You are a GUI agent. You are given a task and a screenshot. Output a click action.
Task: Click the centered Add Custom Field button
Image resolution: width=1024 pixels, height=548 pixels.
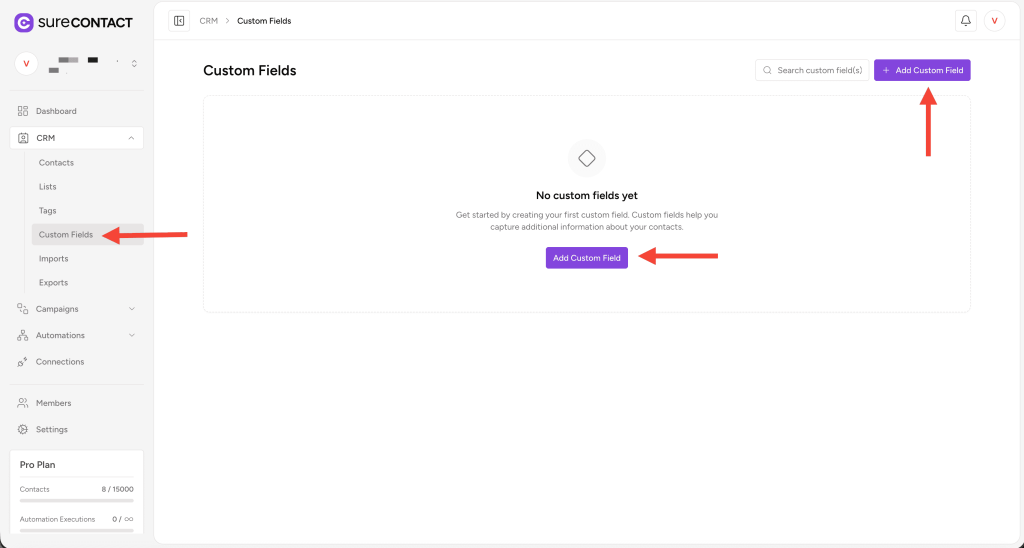point(586,258)
